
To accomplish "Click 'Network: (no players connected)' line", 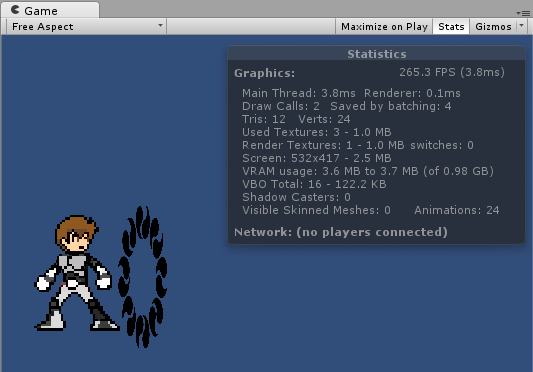I will [x=341, y=232].
